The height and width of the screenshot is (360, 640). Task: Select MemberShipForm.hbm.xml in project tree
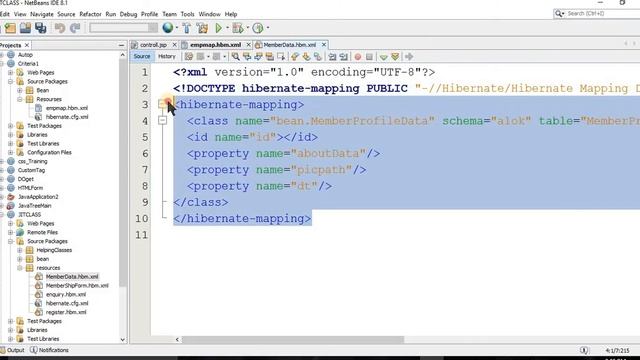77,286
